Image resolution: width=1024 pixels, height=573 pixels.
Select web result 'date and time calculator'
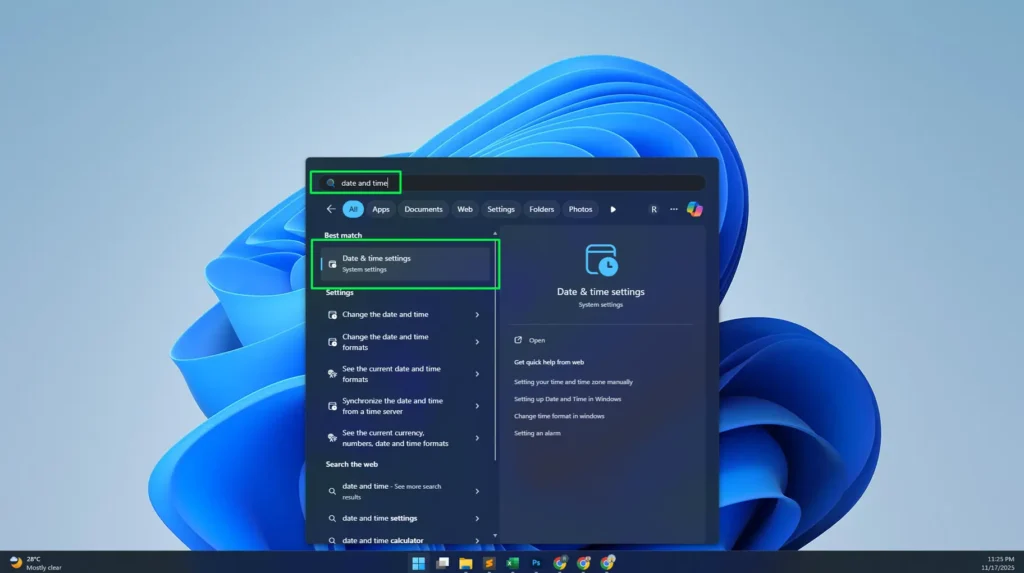tap(406, 540)
